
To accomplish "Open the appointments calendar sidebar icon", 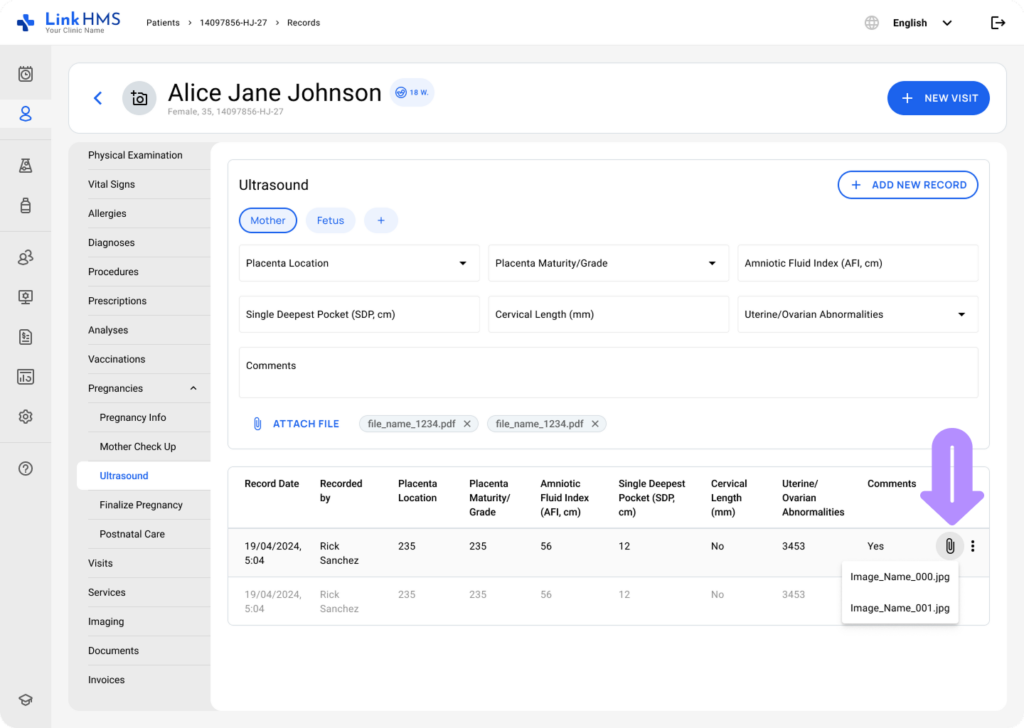I will pyautogui.click(x=25, y=74).
